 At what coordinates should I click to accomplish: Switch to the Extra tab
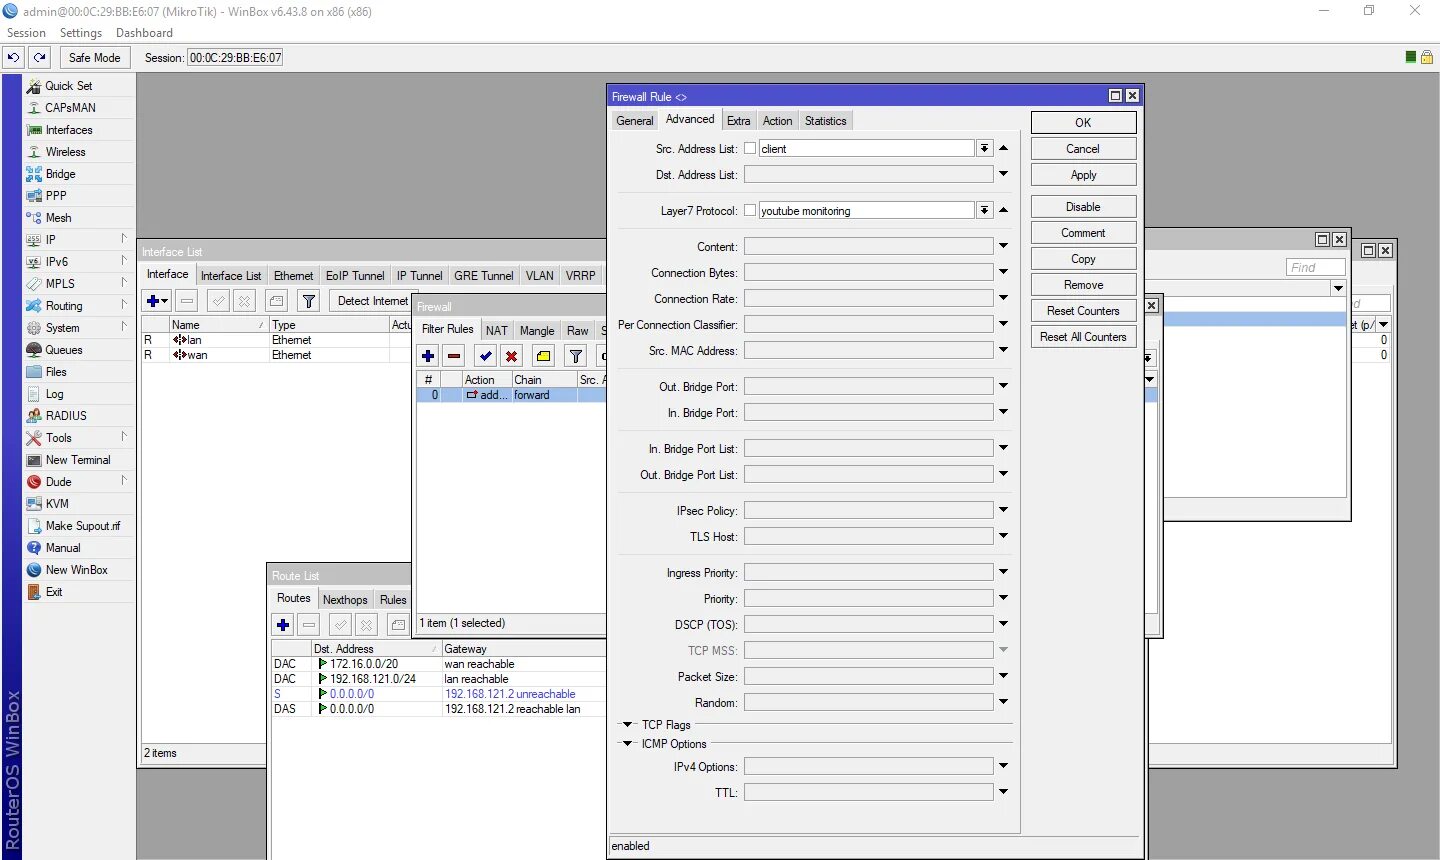(x=739, y=121)
